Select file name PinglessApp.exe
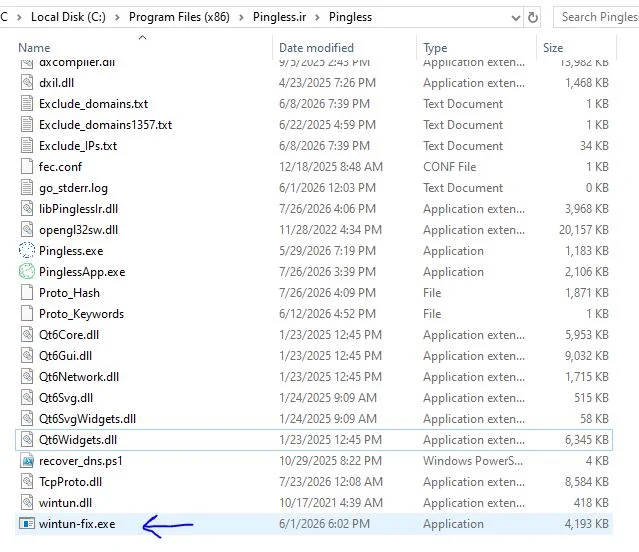This screenshot has width=639, height=552. 82,272
